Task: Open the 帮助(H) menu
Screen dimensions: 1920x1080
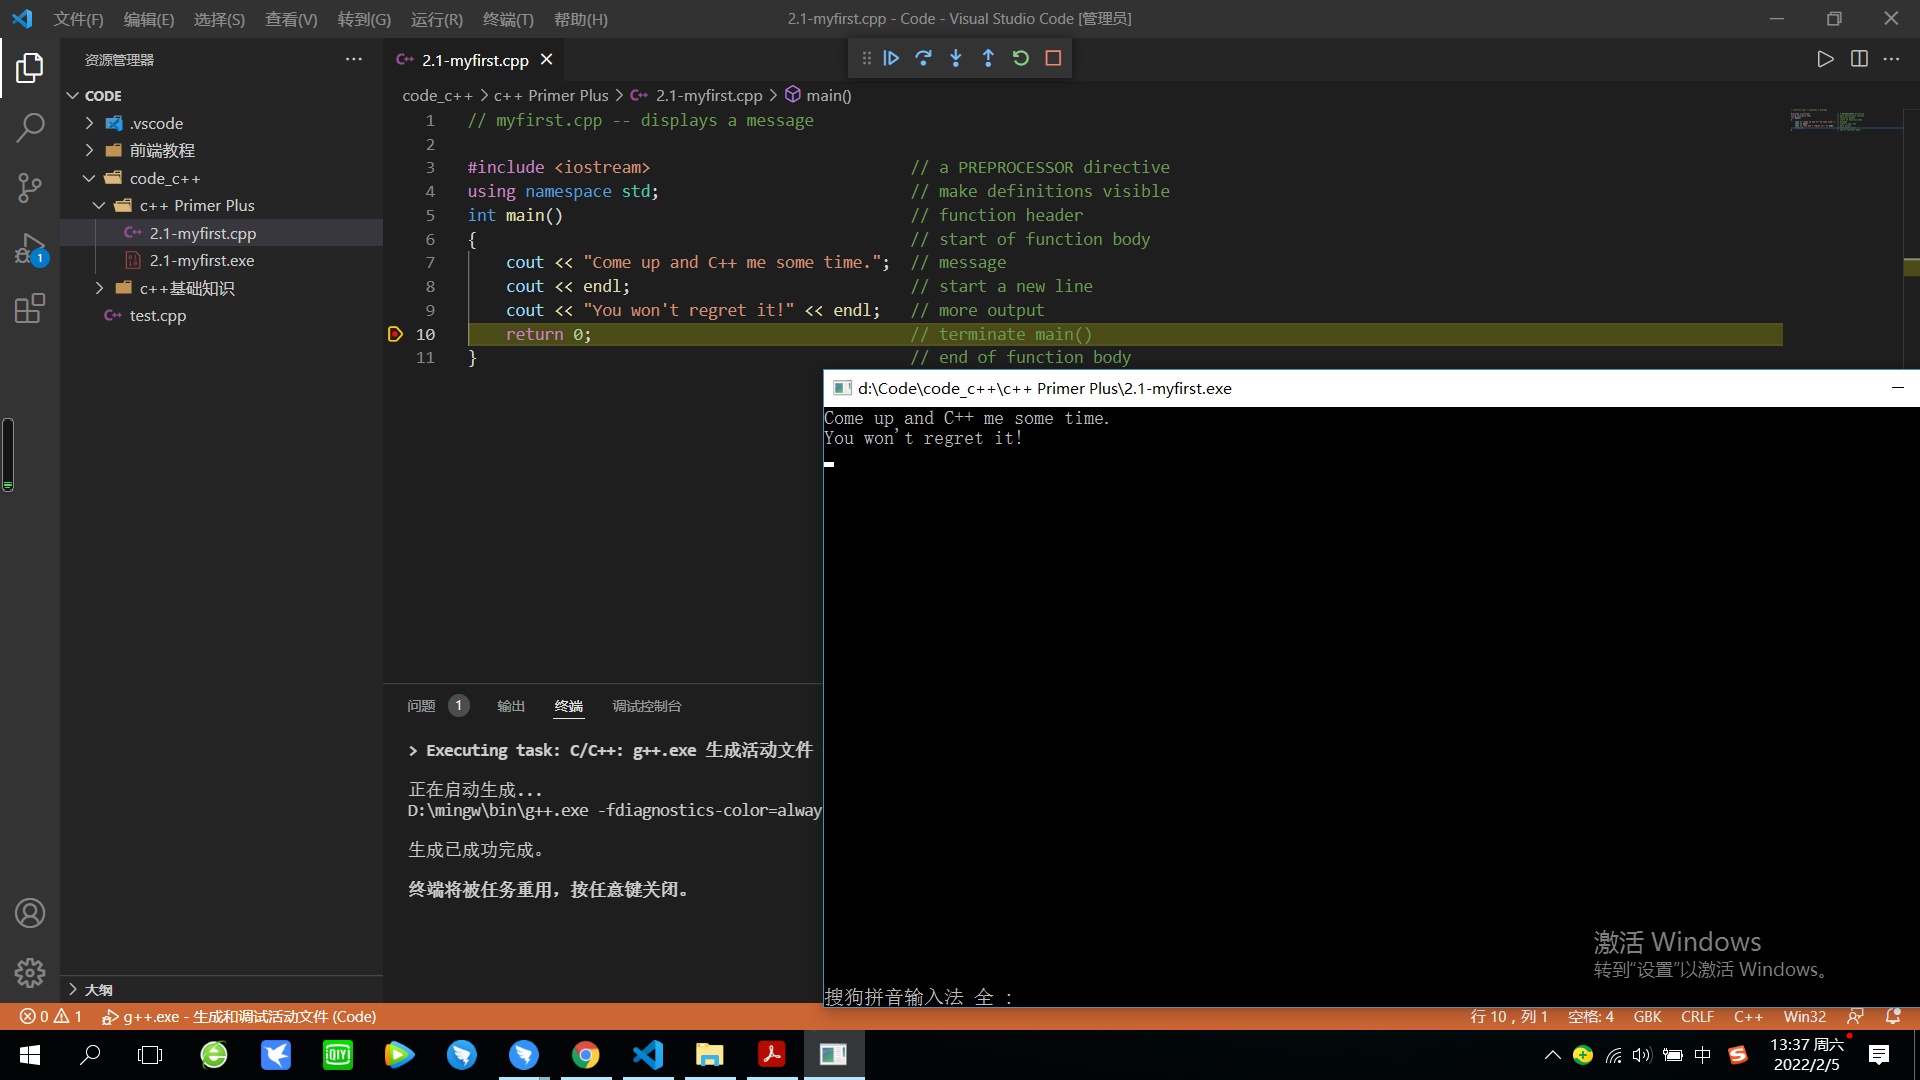Action: pyautogui.click(x=581, y=19)
